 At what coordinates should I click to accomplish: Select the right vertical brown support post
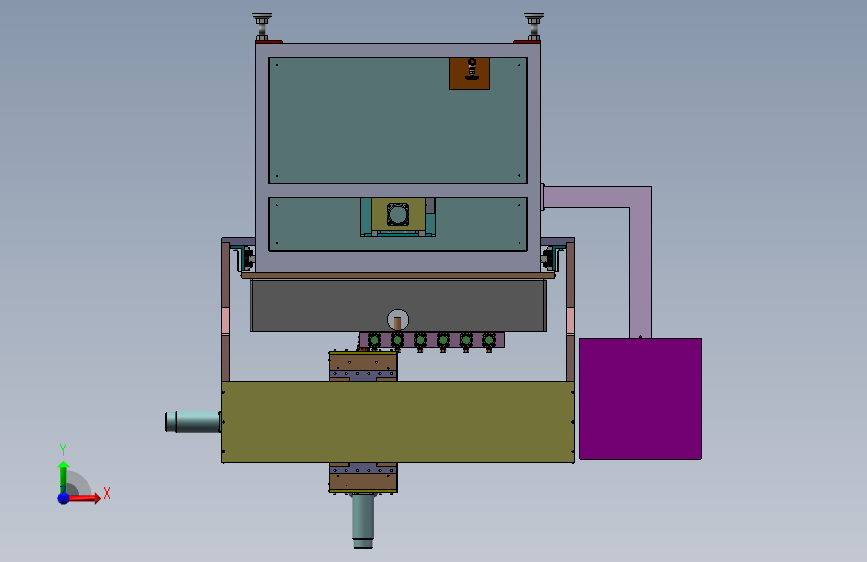coord(571,311)
